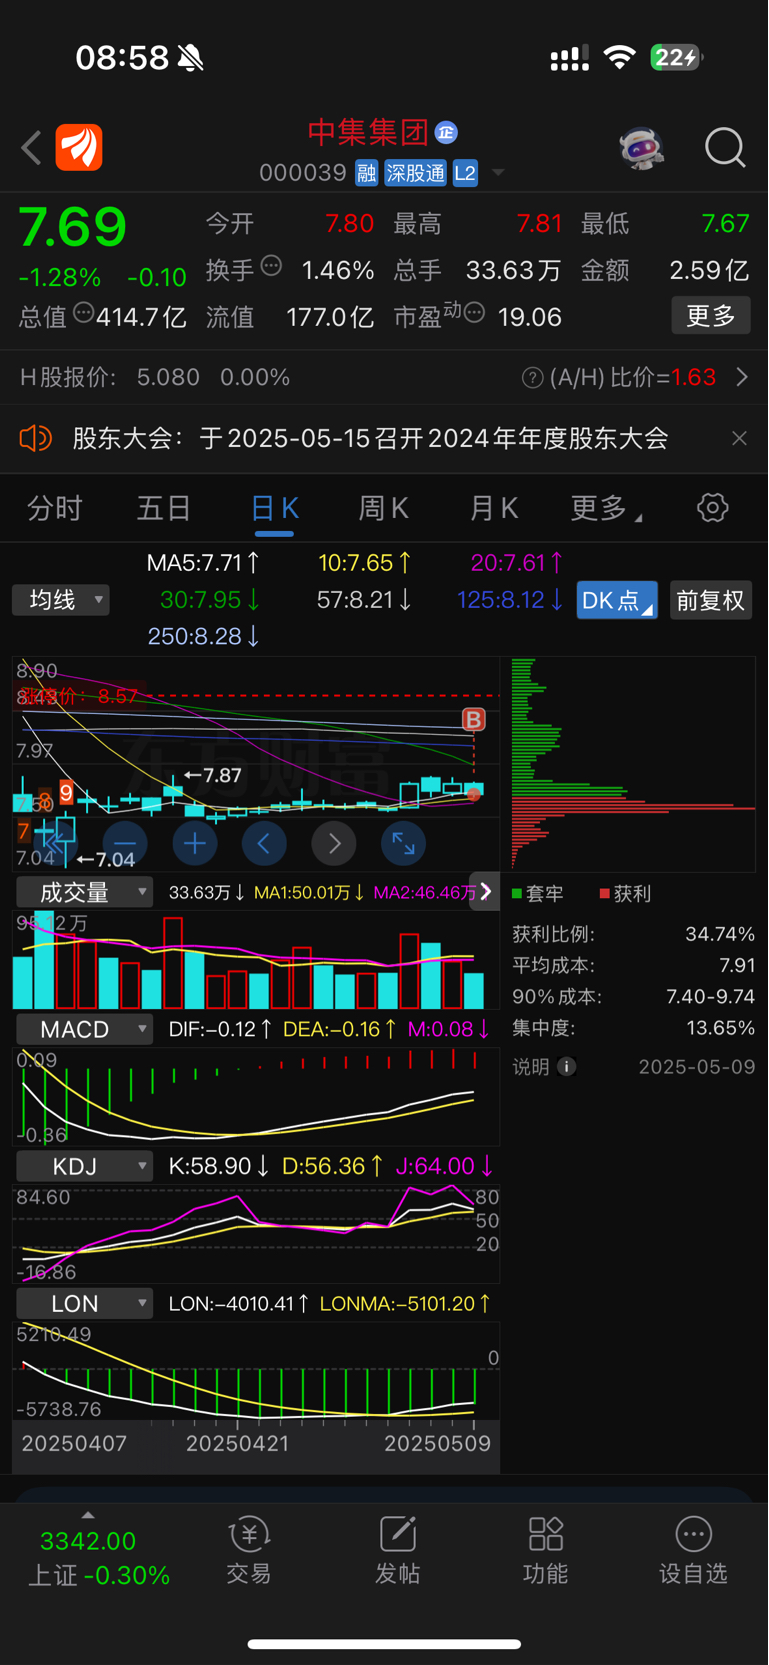Screen dimensions: 769x1665
Task: Shift chart left with arrow button
Action: point(264,844)
